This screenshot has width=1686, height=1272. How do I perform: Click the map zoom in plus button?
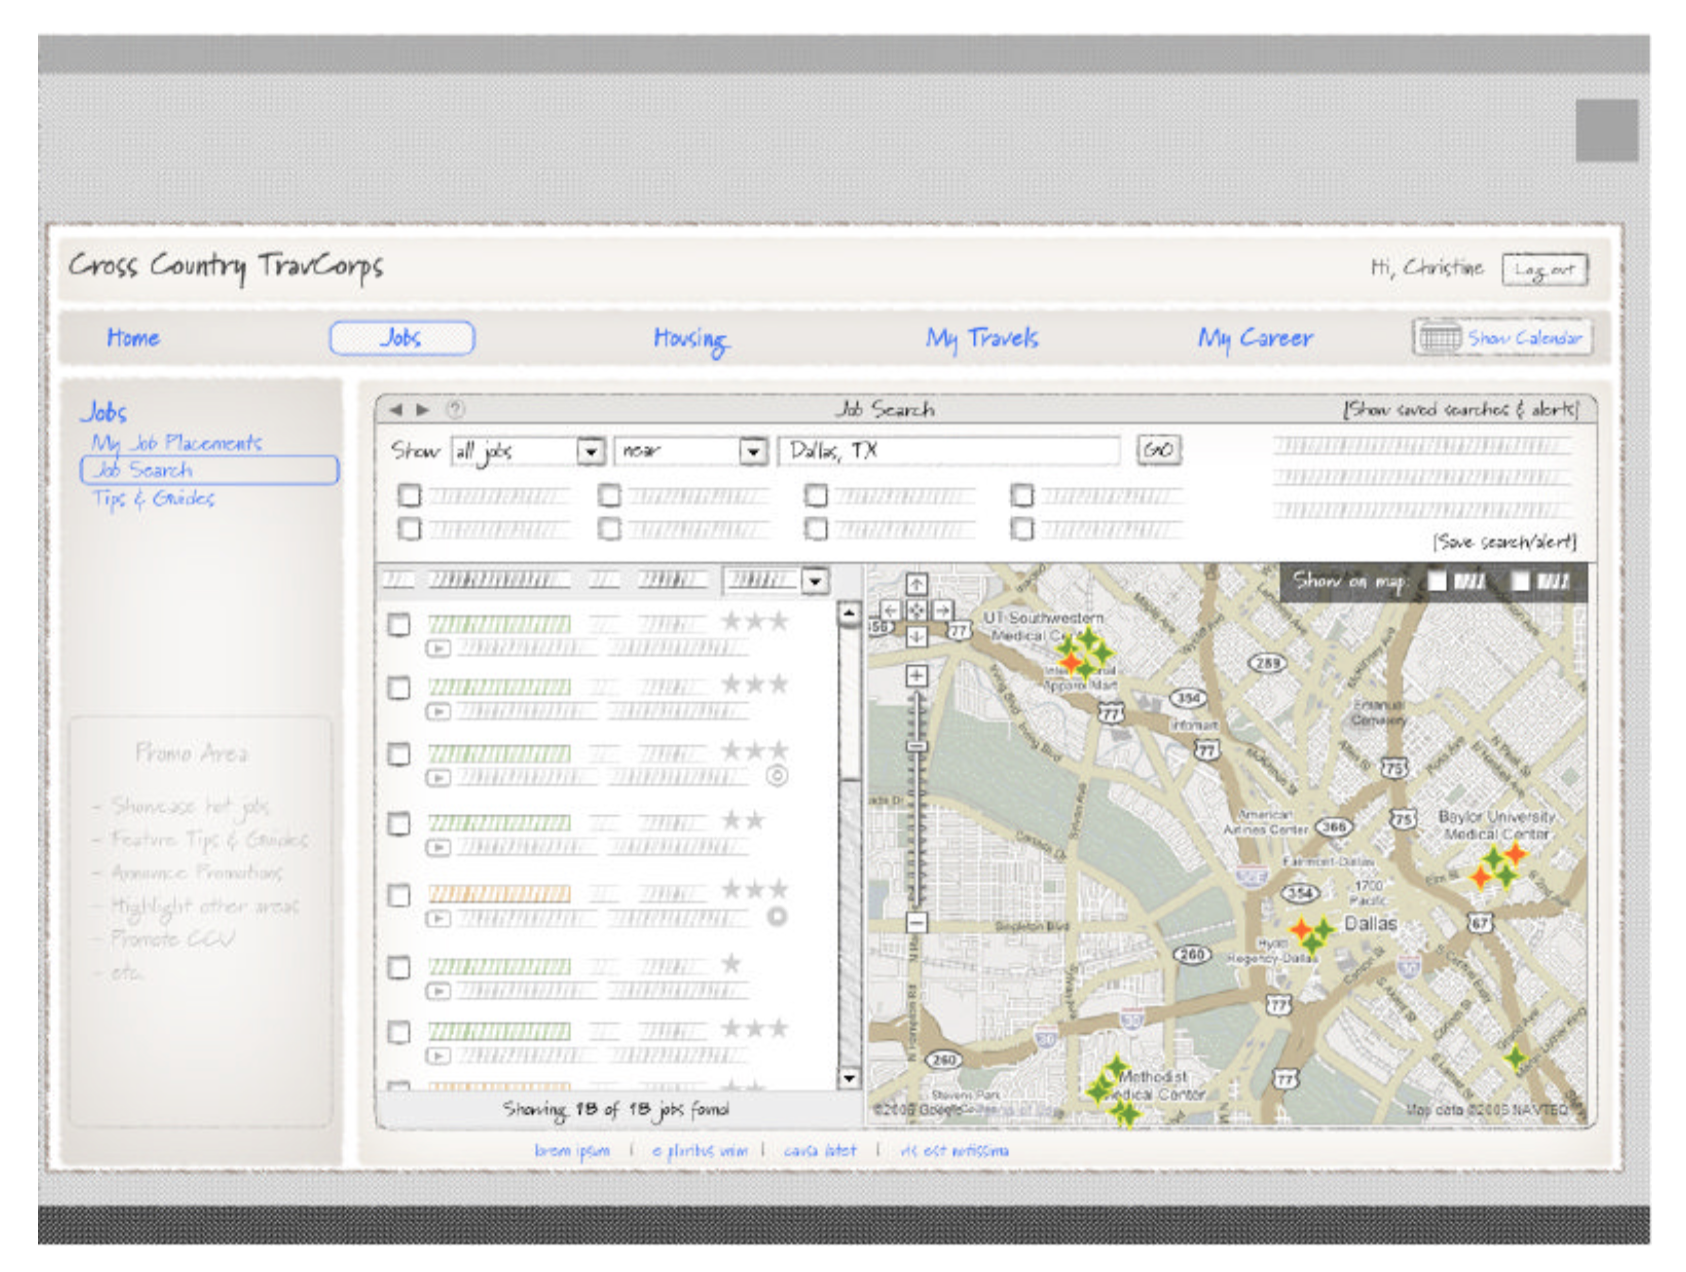point(916,676)
